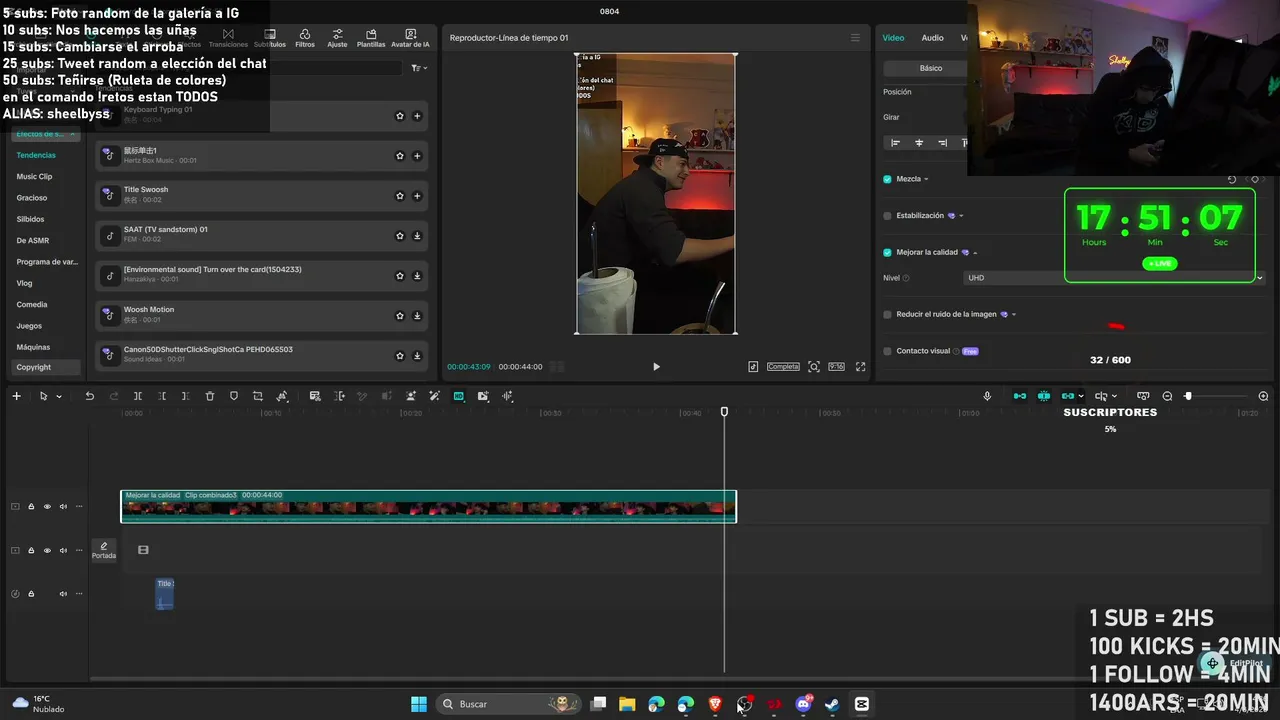Hide the main video track with eye icon
The width and height of the screenshot is (1280, 720).
pos(47,507)
